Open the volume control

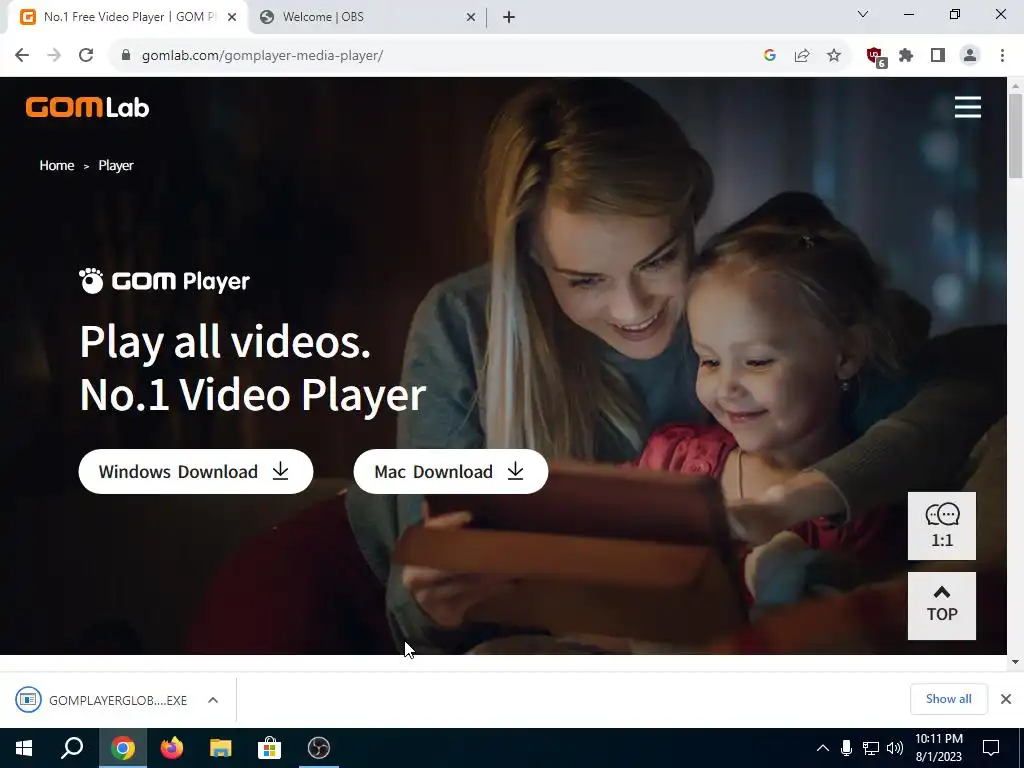[895, 748]
